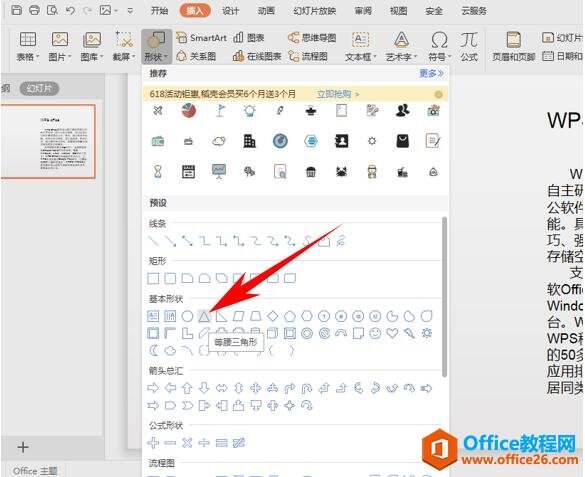The width and height of the screenshot is (585, 477).
Task: Select the multiply sign in 公式形状
Action: tap(187, 443)
